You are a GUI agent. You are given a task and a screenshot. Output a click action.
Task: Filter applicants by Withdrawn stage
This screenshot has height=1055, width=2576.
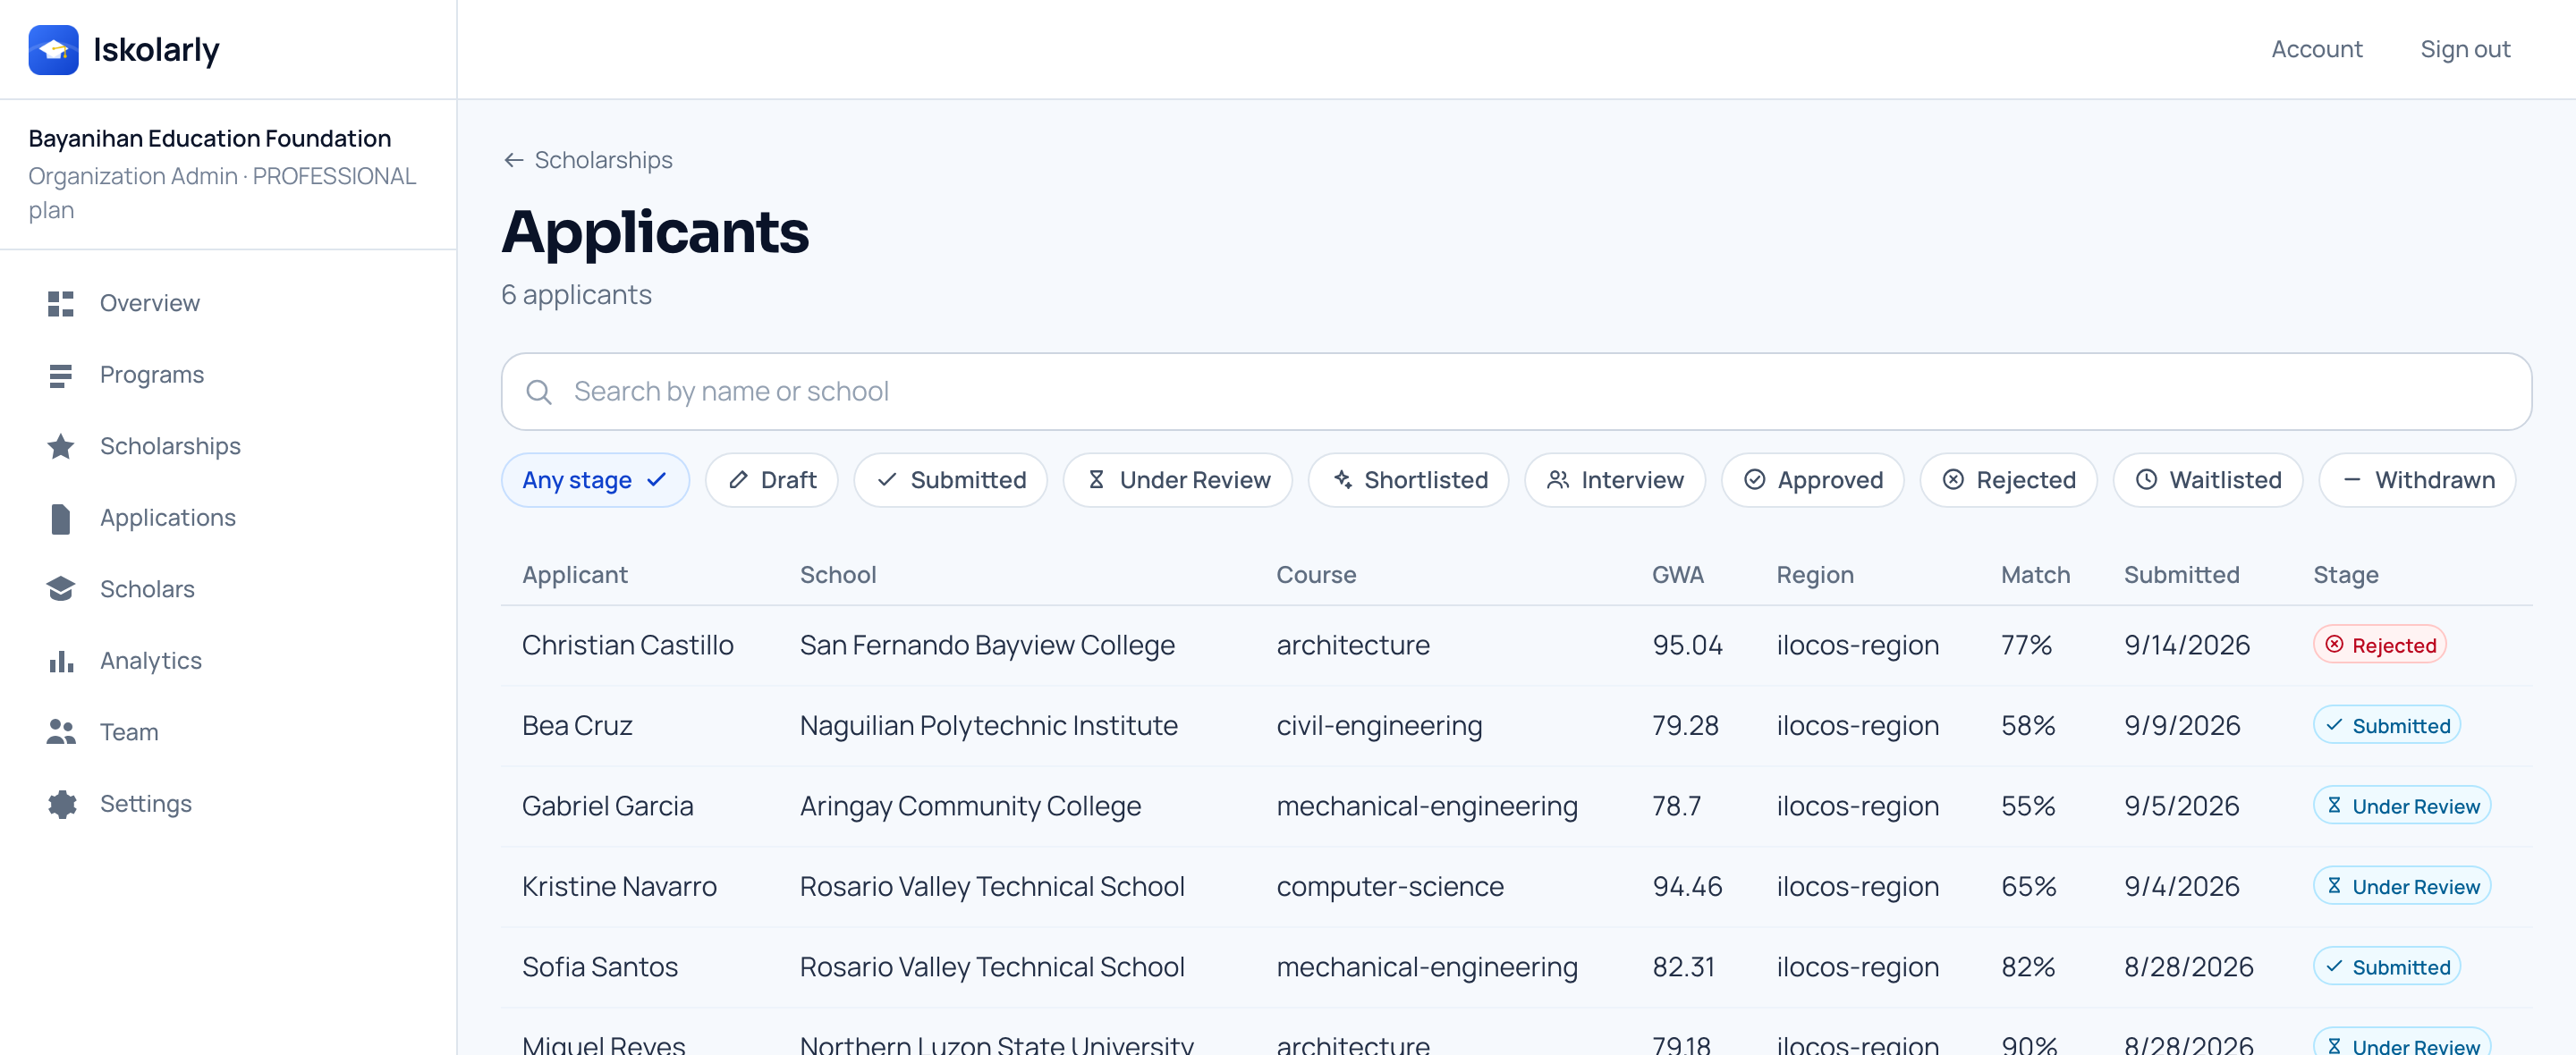pyautogui.click(x=2416, y=480)
